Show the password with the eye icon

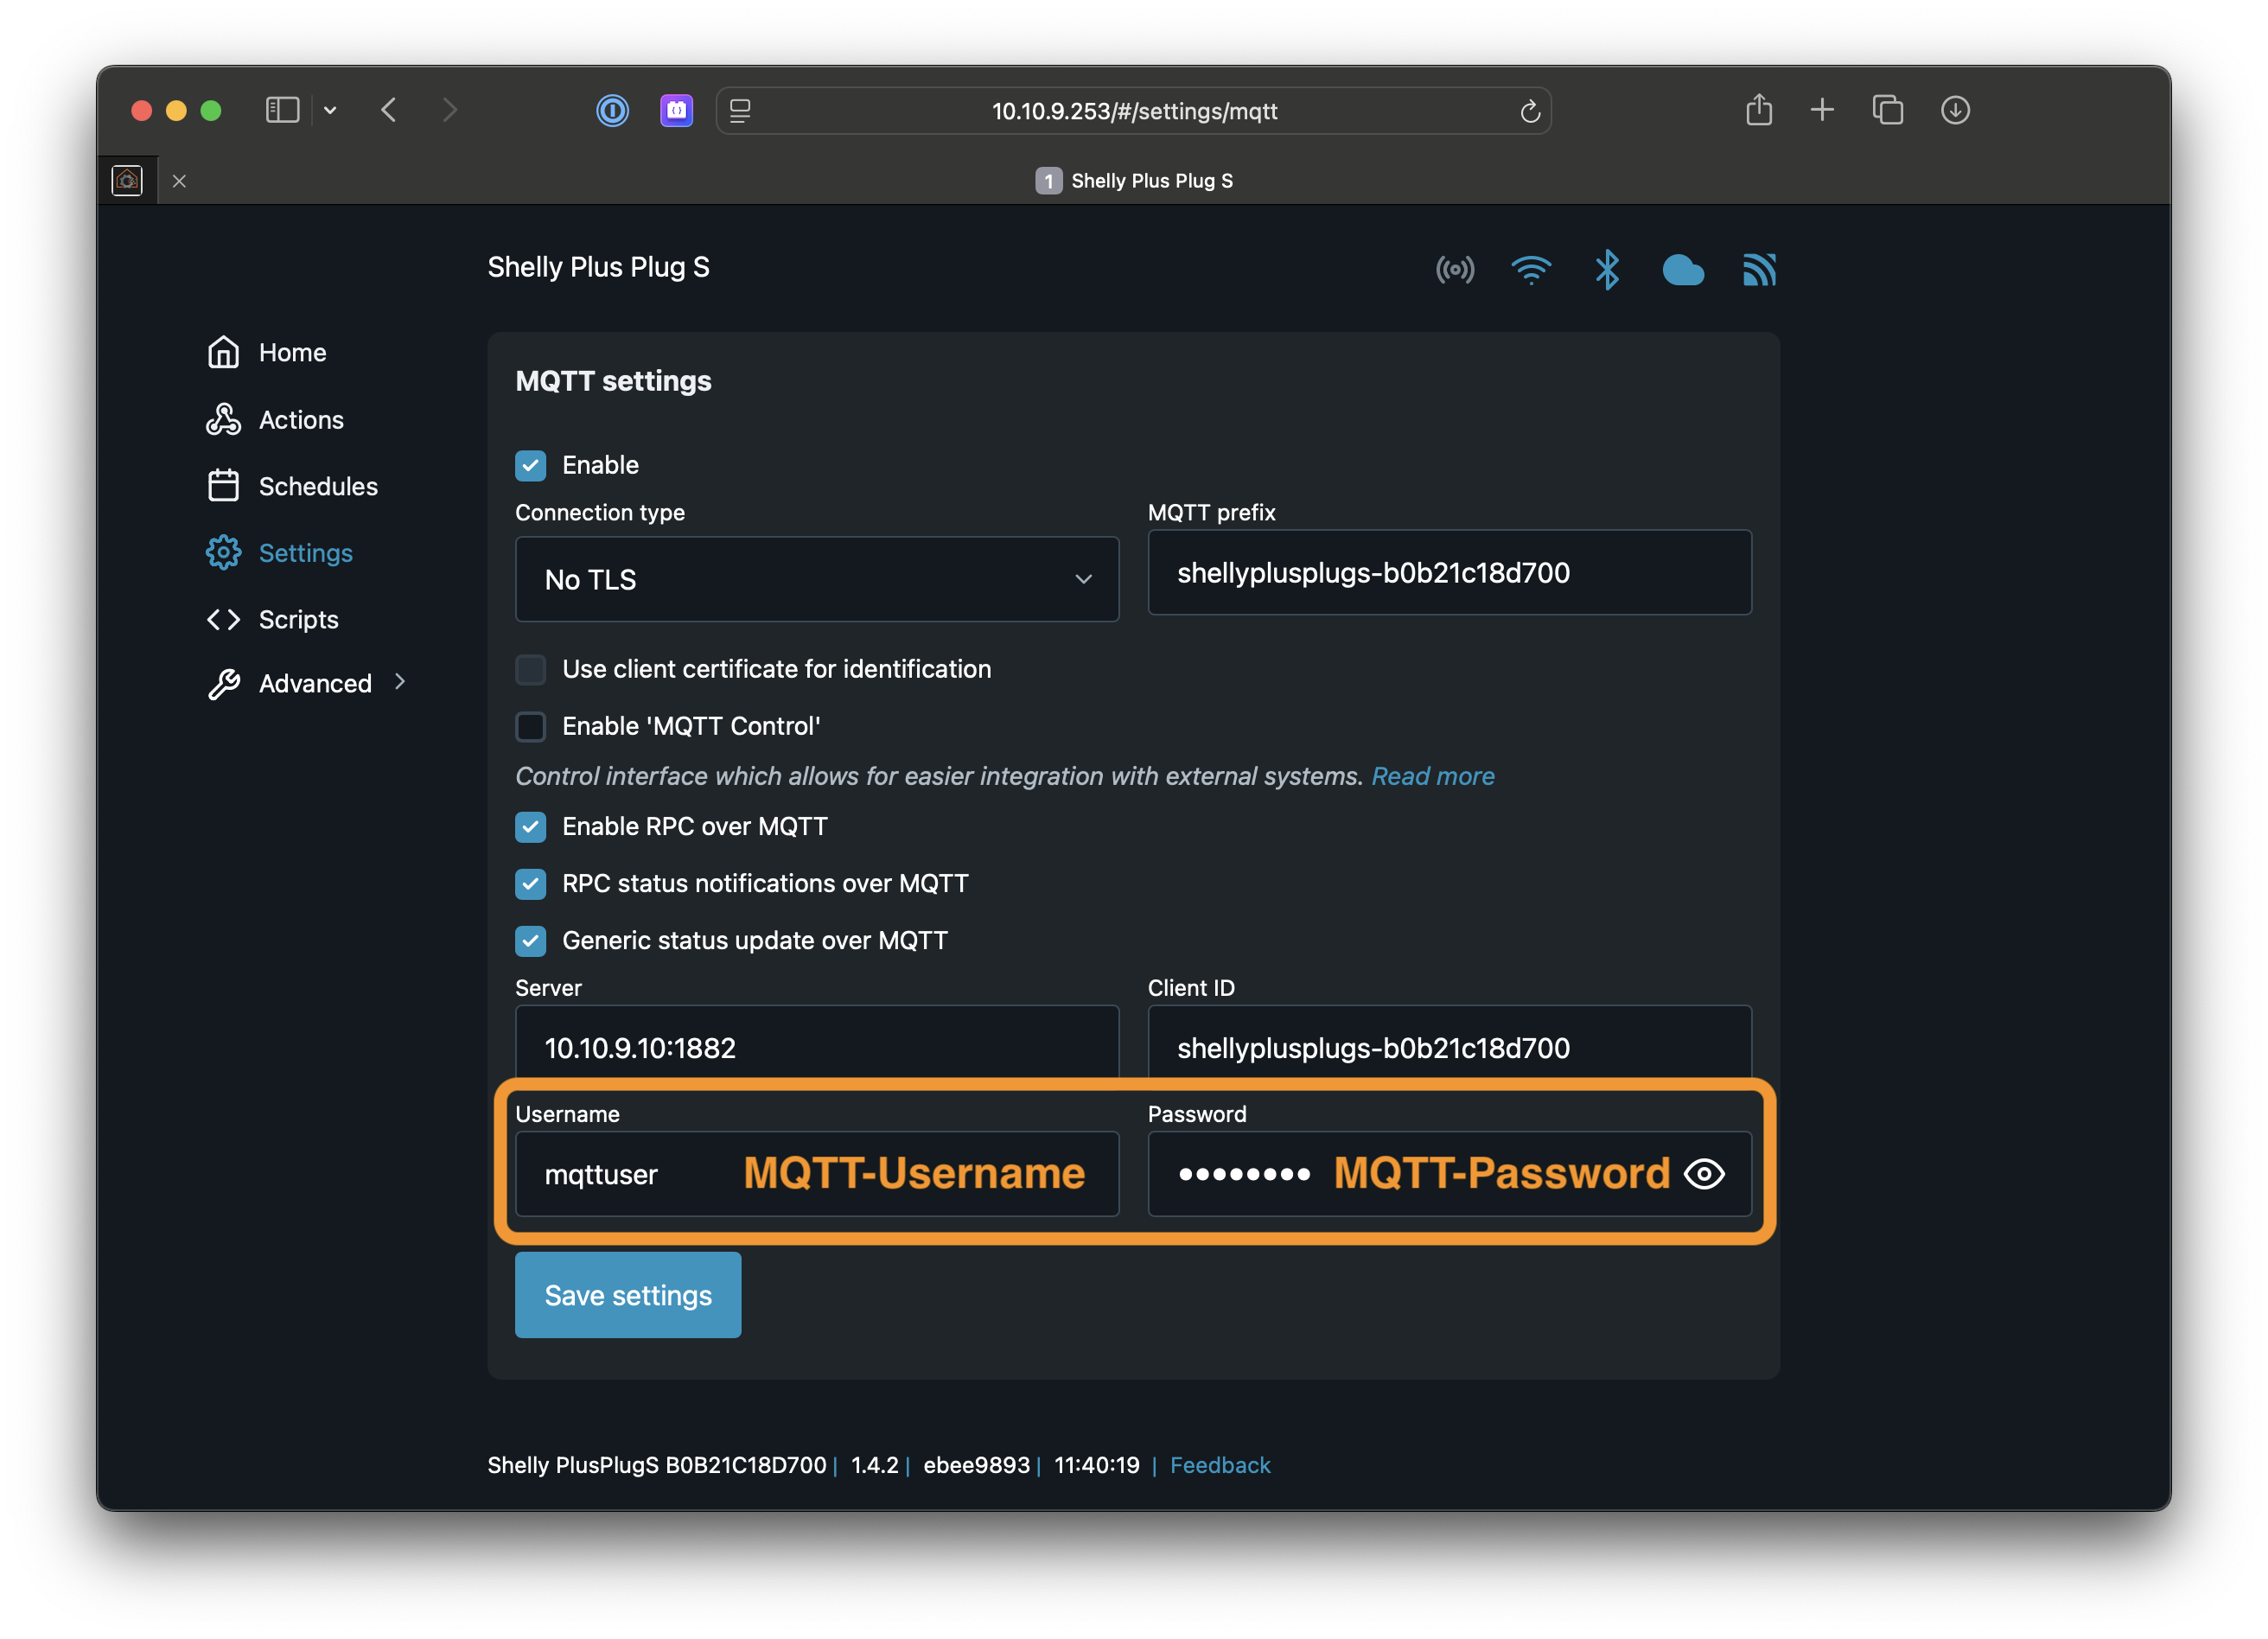pyautogui.click(x=1704, y=1174)
